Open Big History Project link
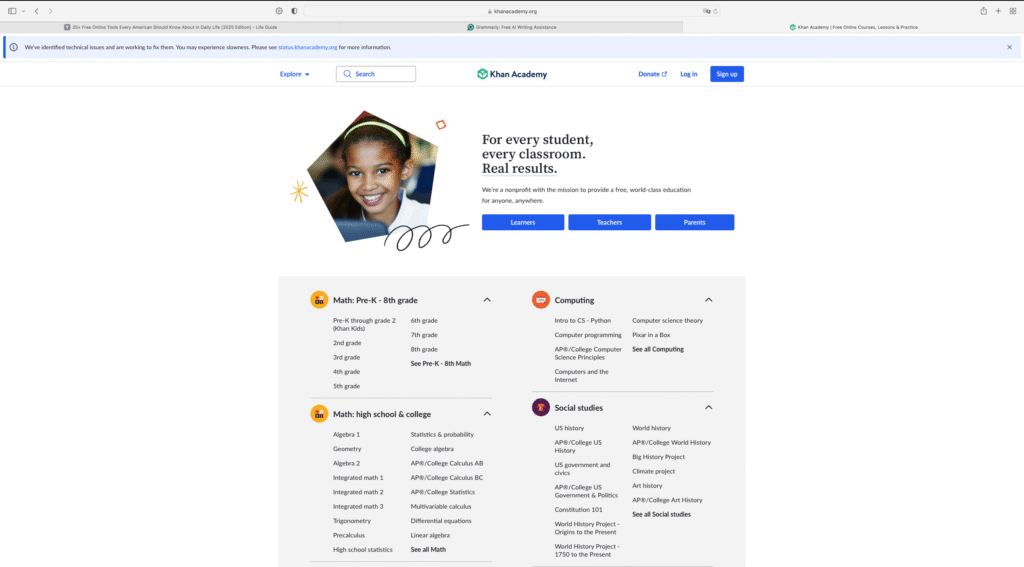1024x567 pixels. click(x=658, y=457)
